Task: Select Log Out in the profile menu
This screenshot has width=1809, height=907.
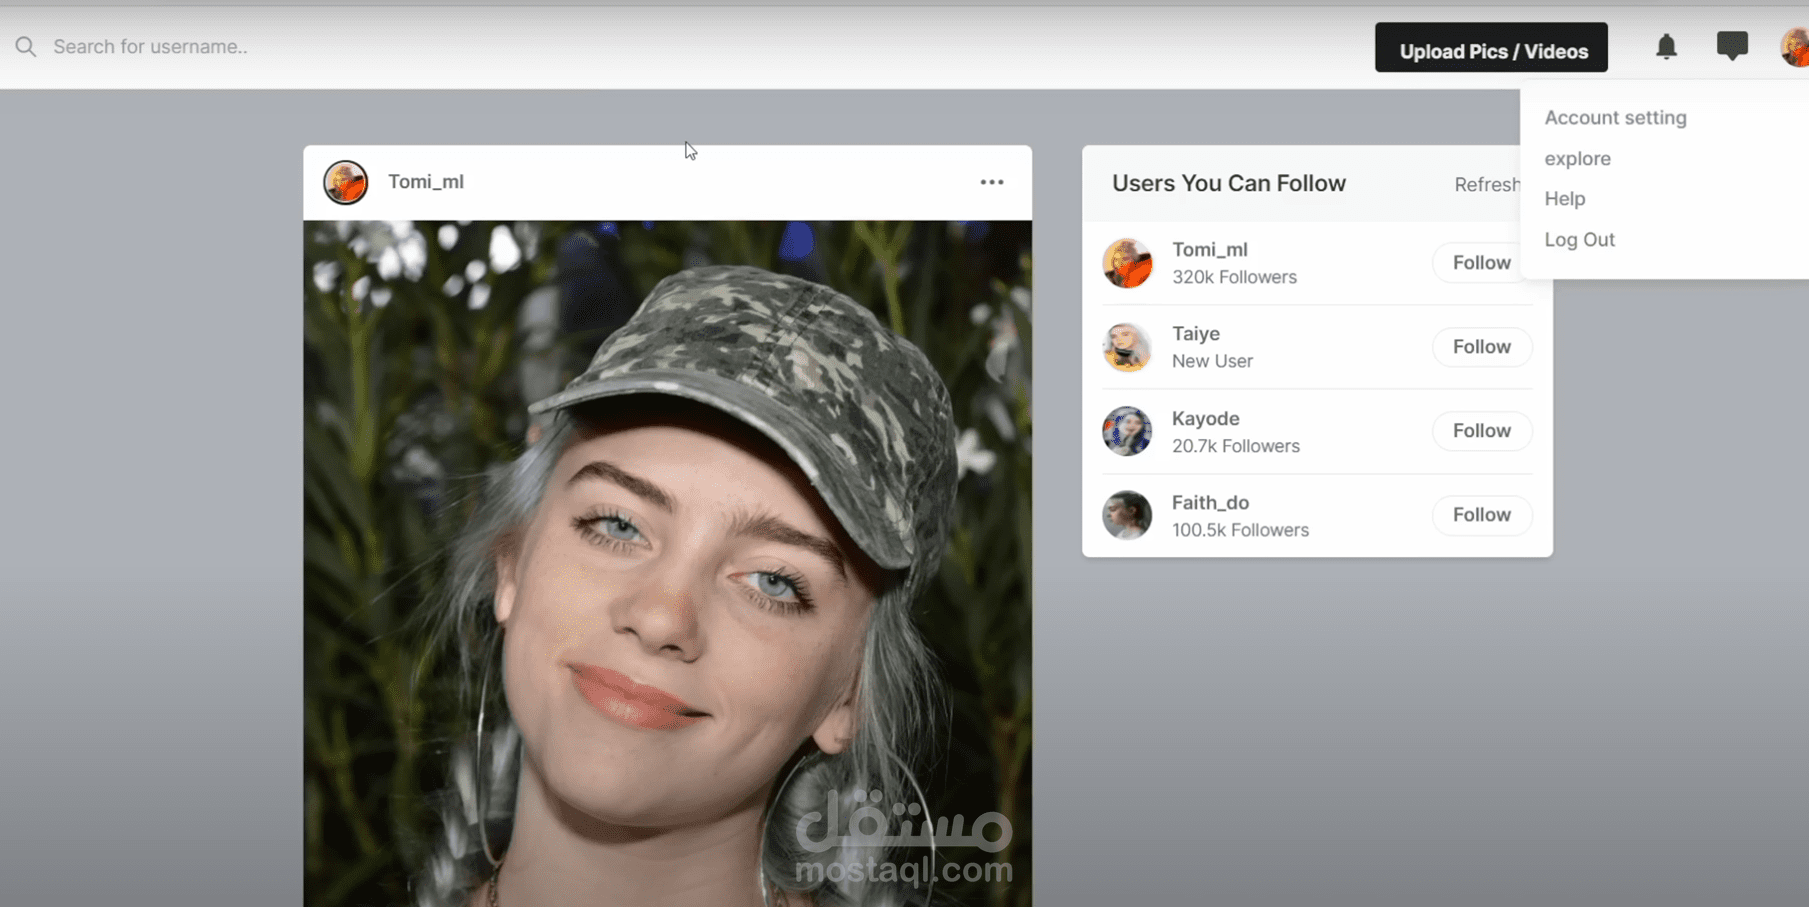Action: coord(1579,239)
